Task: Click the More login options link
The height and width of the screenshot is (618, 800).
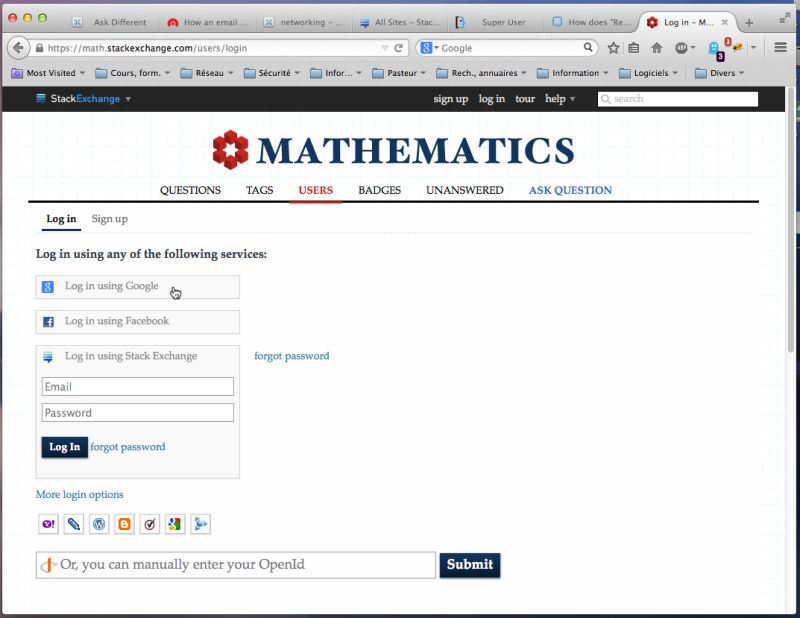Action: pyautogui.click(x=79, y=494)
